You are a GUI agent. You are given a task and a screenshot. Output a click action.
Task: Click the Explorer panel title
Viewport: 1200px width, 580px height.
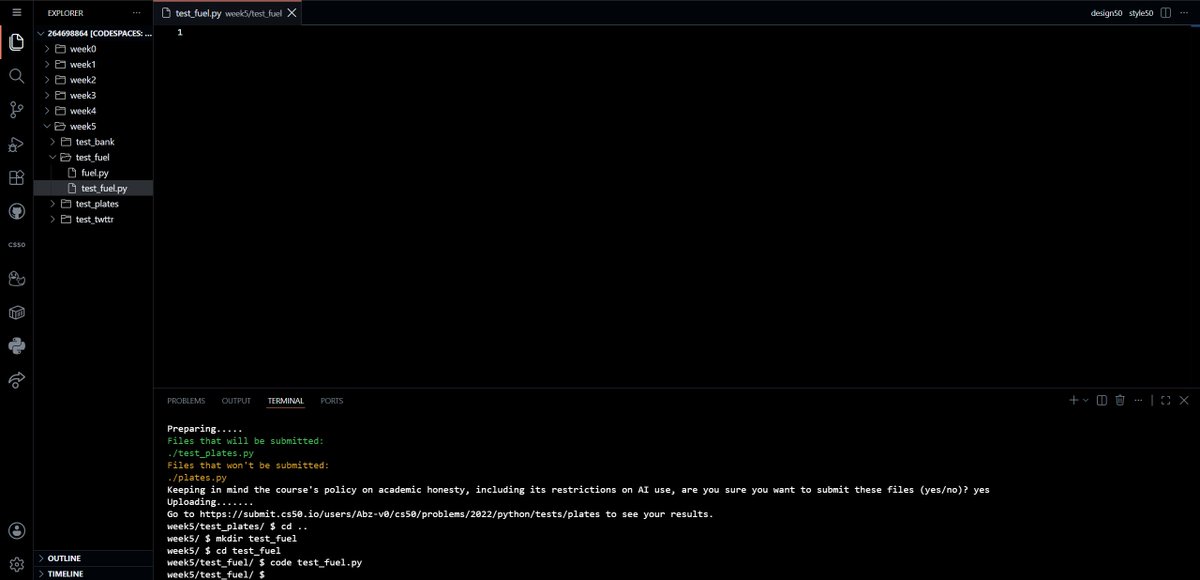point(66,13)
